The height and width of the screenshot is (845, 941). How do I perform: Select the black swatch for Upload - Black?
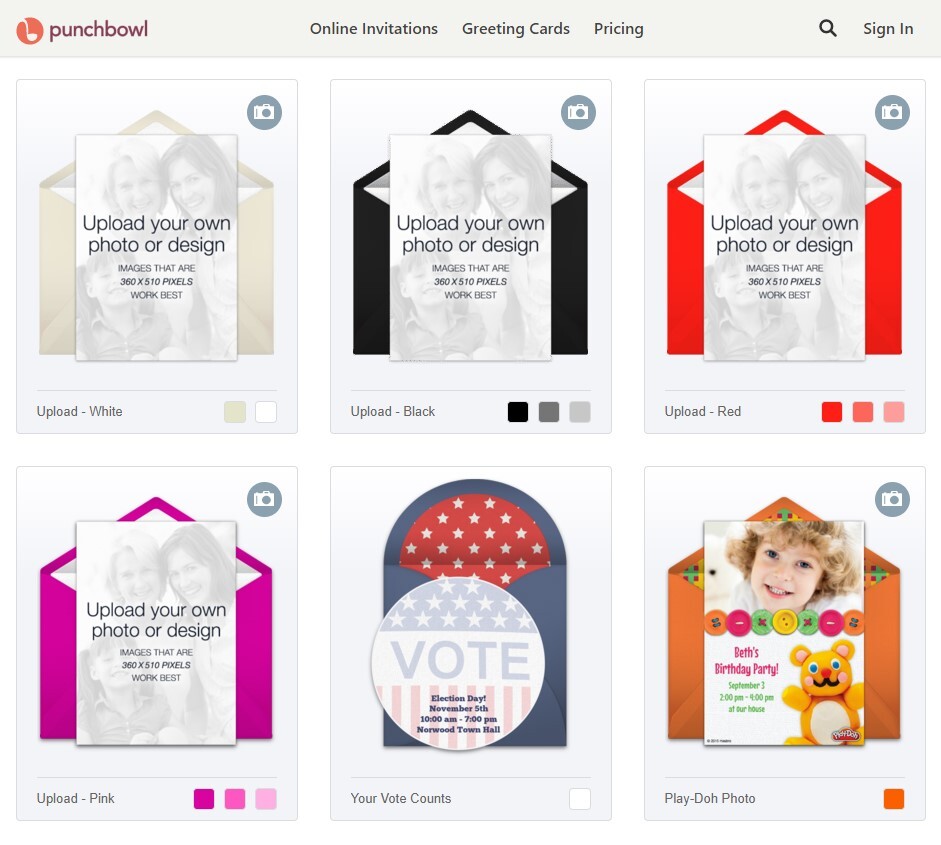point(518,412)
